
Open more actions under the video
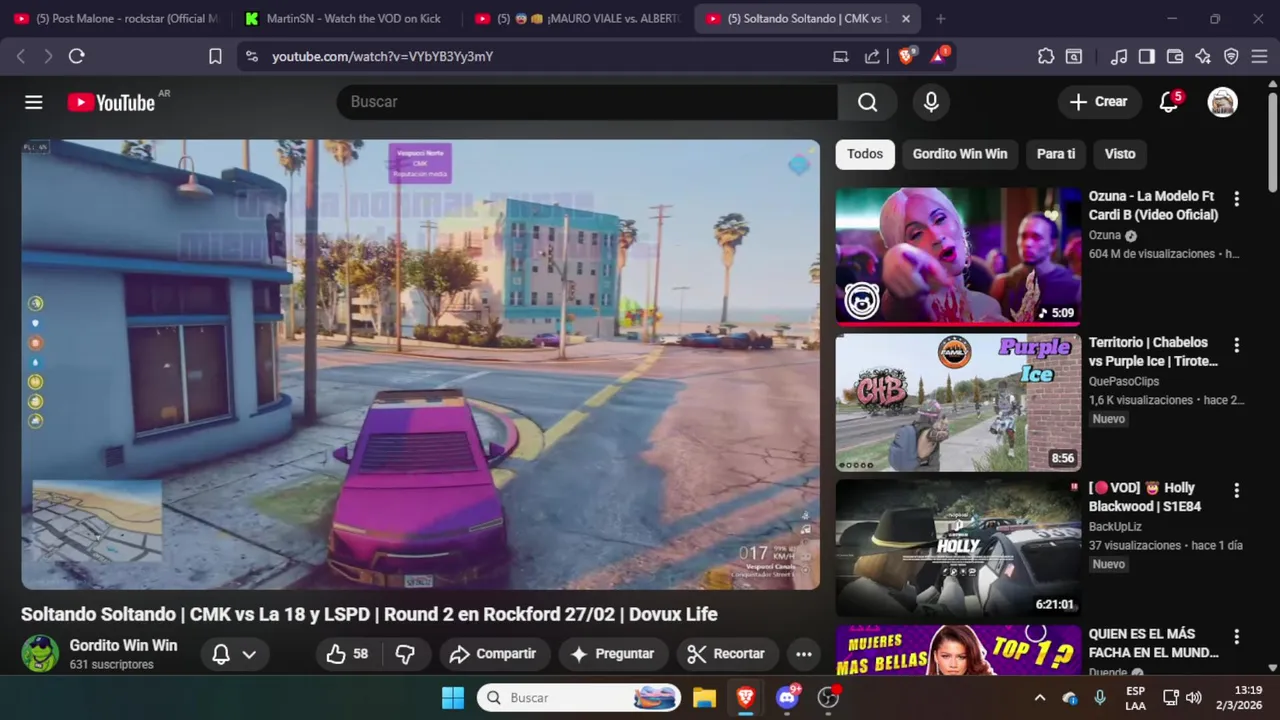click(804, 654)
